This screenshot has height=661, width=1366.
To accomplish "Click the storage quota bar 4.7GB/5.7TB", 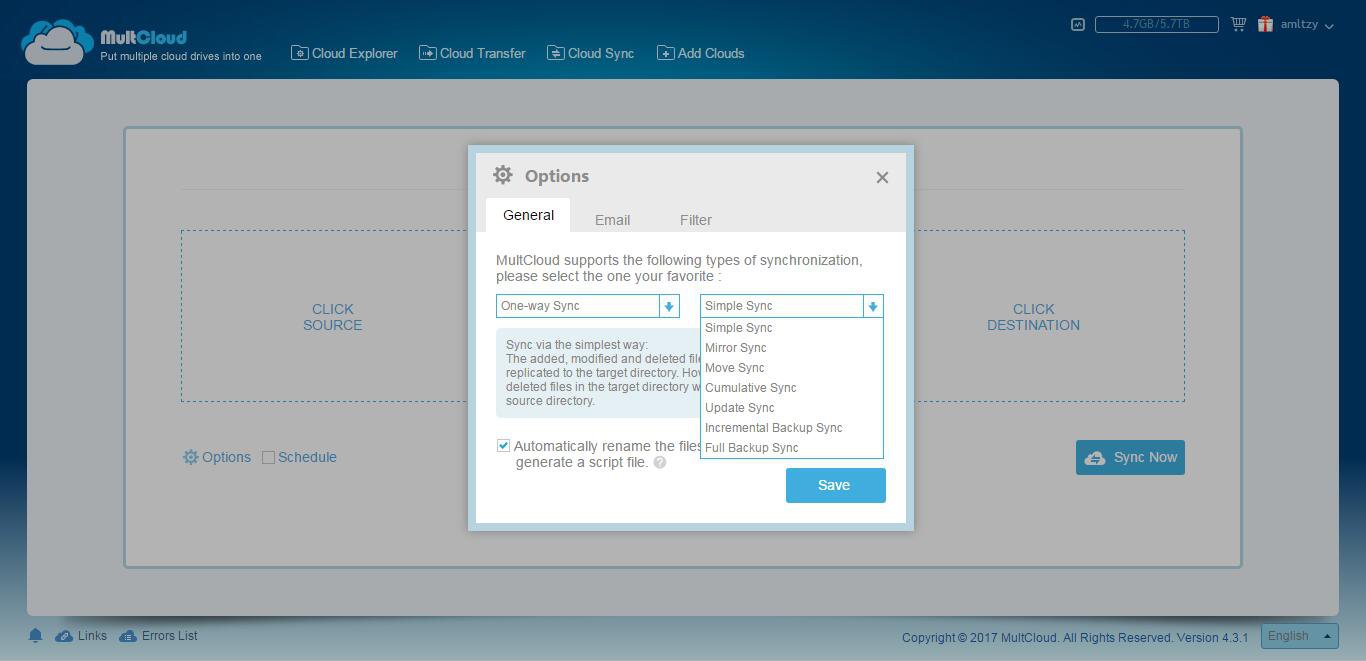I will coord(1157,24).
